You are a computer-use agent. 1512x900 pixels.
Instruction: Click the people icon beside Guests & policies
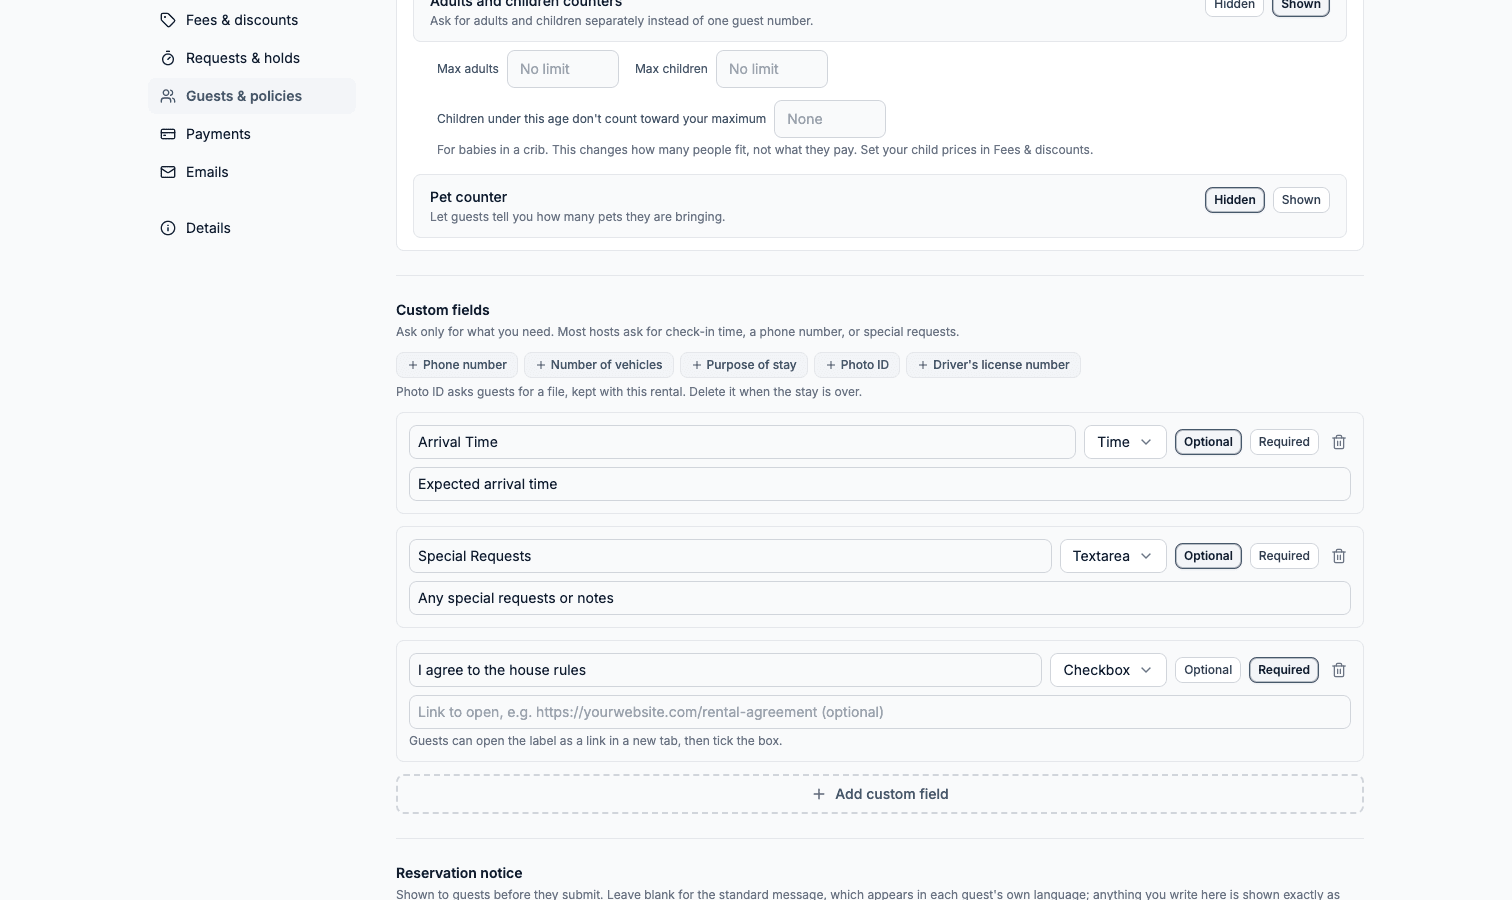click(x=168, y=96)
